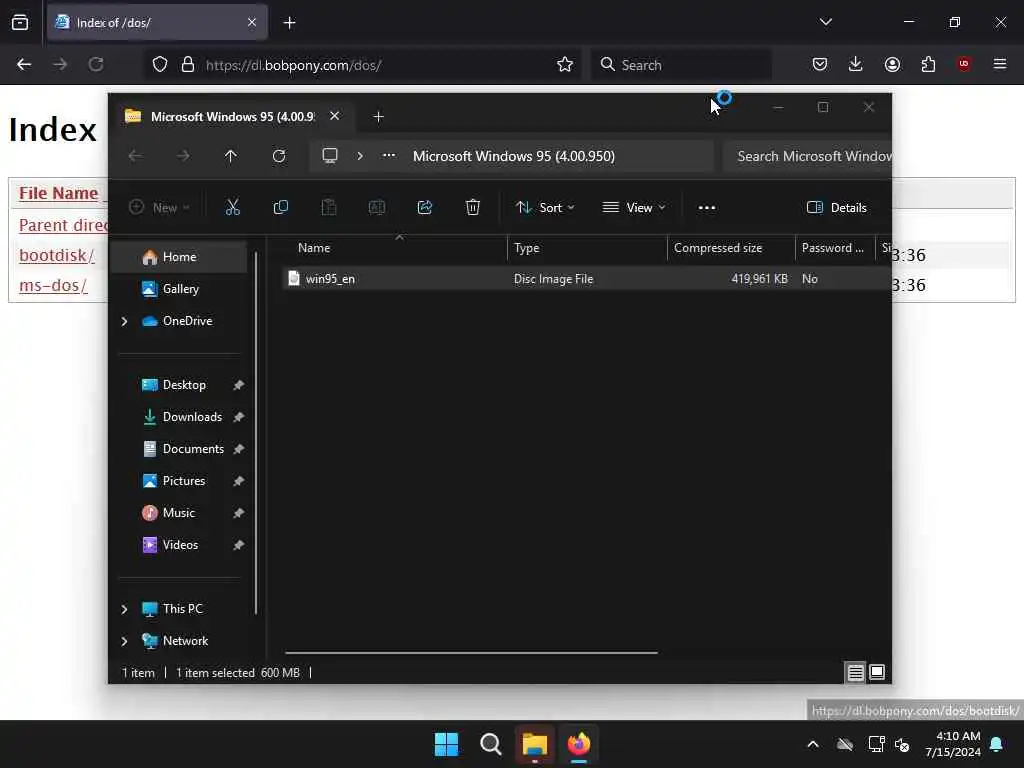1024x768 pixels.
Task: Open the Firefox account icon
Action: pos(892,64)
